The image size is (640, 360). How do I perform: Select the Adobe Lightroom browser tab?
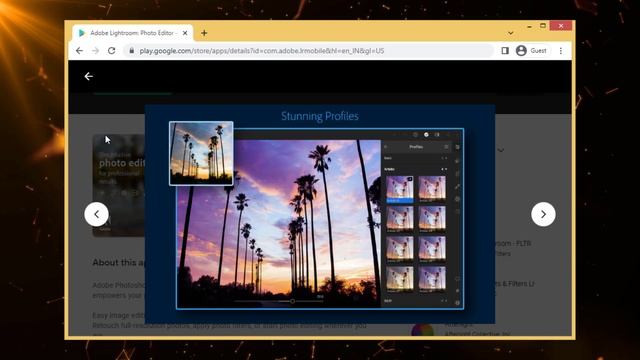(133, 33)
